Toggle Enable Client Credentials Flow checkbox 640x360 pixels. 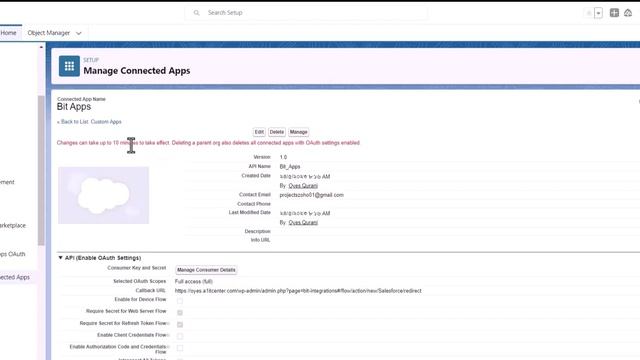tap(180, 336)
